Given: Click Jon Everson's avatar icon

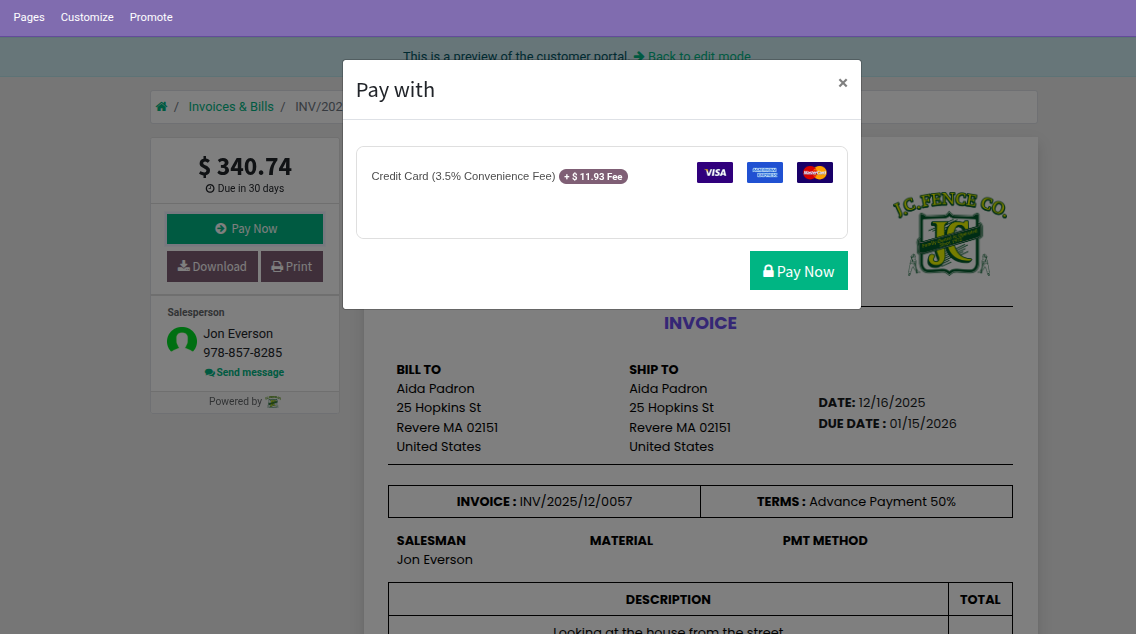Looking at the screenshot, I should pyautogui.click(x=182, y=342).
